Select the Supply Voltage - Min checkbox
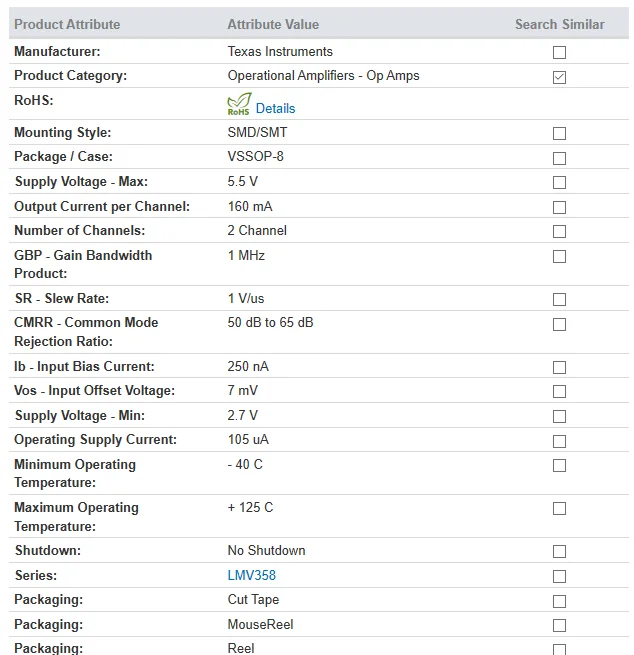Image resolution: width=634 pixels, height=655 pixels. pyautogui.click(x=559, y=417)
